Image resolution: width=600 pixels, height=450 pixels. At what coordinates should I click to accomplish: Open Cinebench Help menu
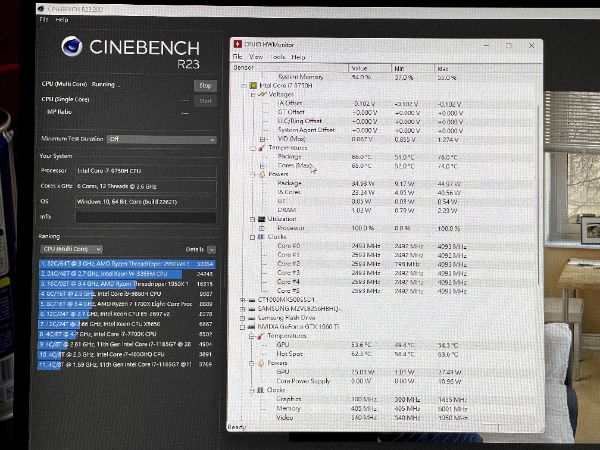[62, 20]
